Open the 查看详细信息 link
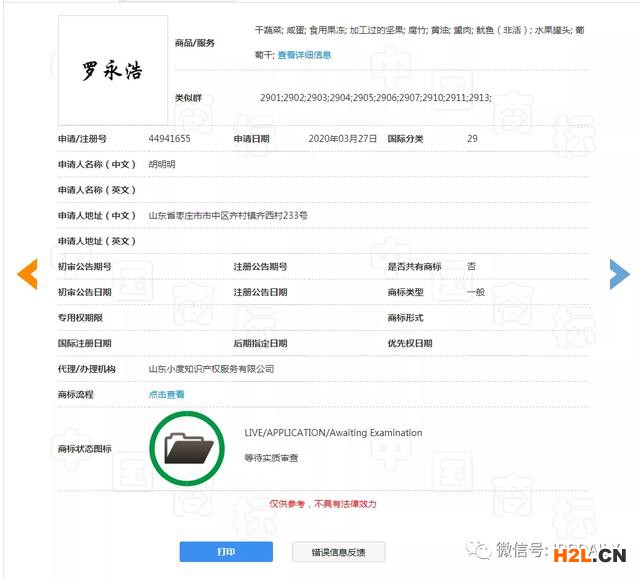 coord(304,55)
